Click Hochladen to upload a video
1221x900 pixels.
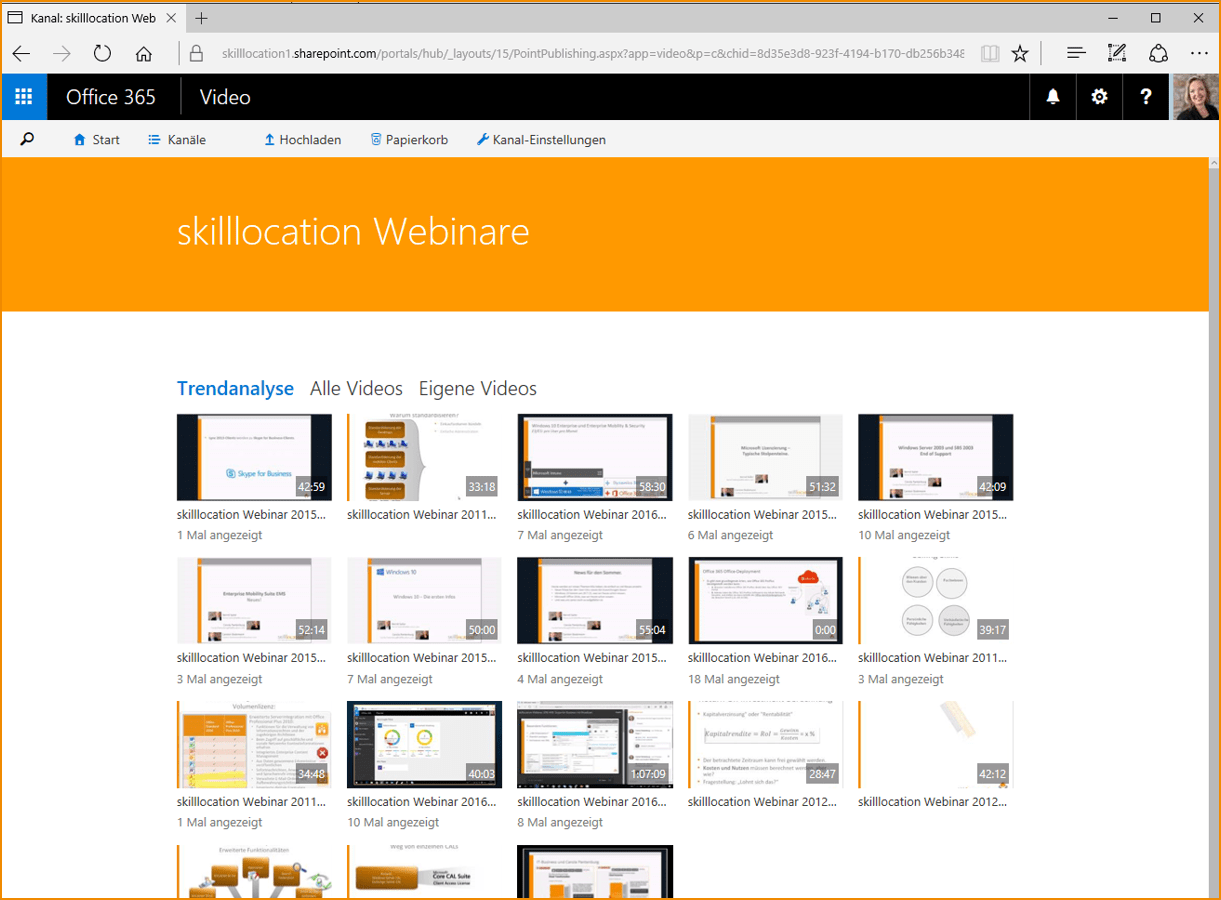(303, 140)
